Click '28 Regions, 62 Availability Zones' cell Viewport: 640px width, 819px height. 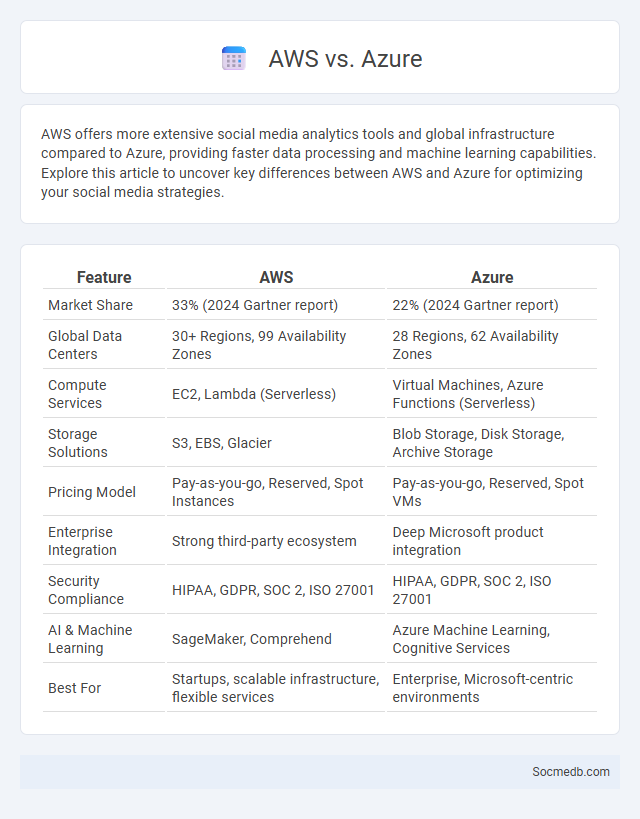475,345
